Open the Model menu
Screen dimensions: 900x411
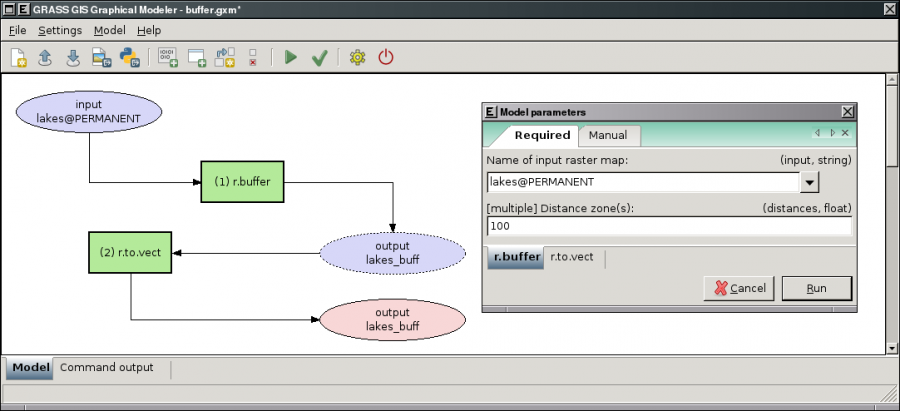[109, 30]
